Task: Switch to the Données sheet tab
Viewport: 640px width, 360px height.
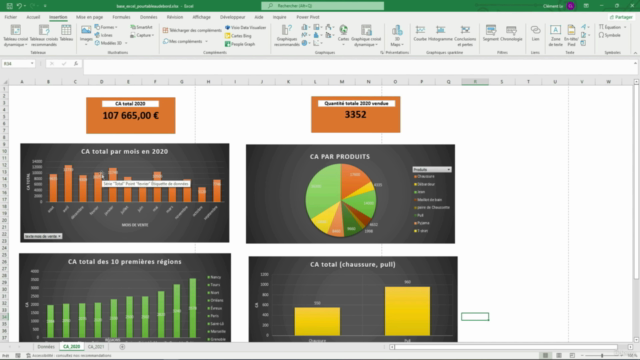Action: [x=46, y=347]
